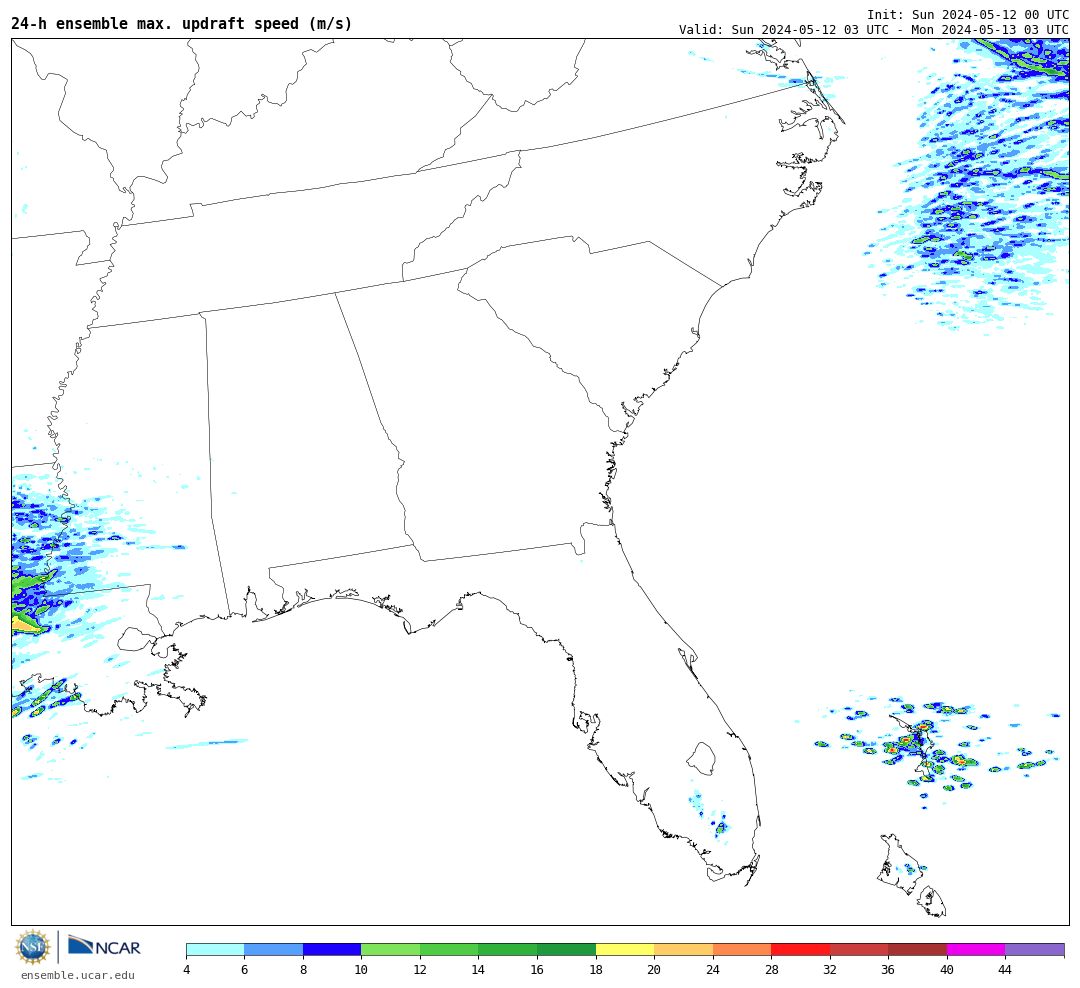Click the colorbar label '28'

tap(771, 969)
